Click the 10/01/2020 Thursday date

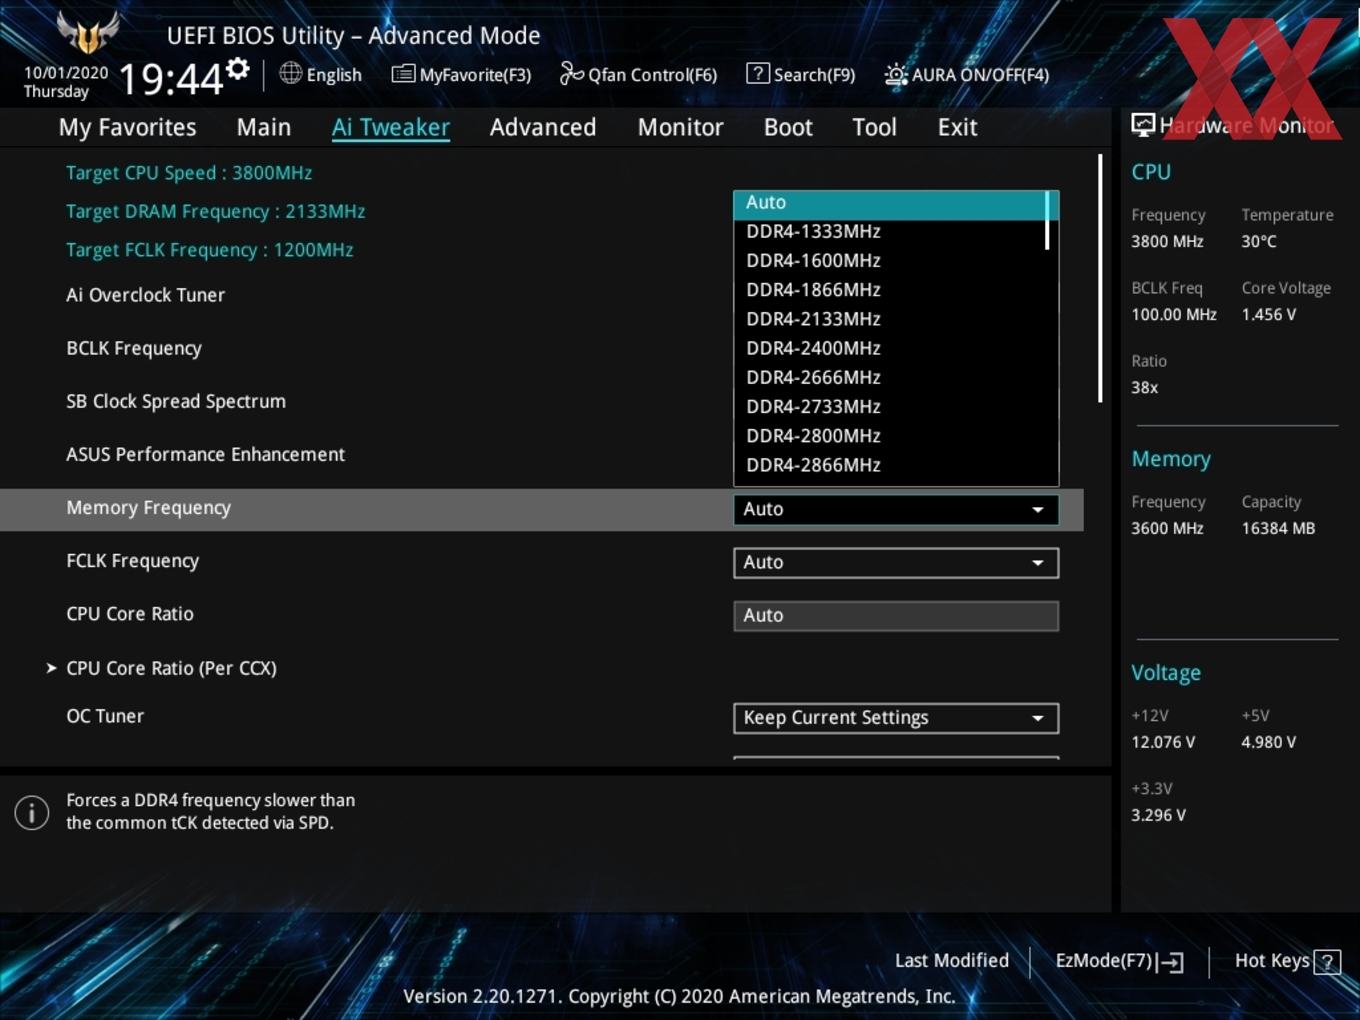[66, 82]
